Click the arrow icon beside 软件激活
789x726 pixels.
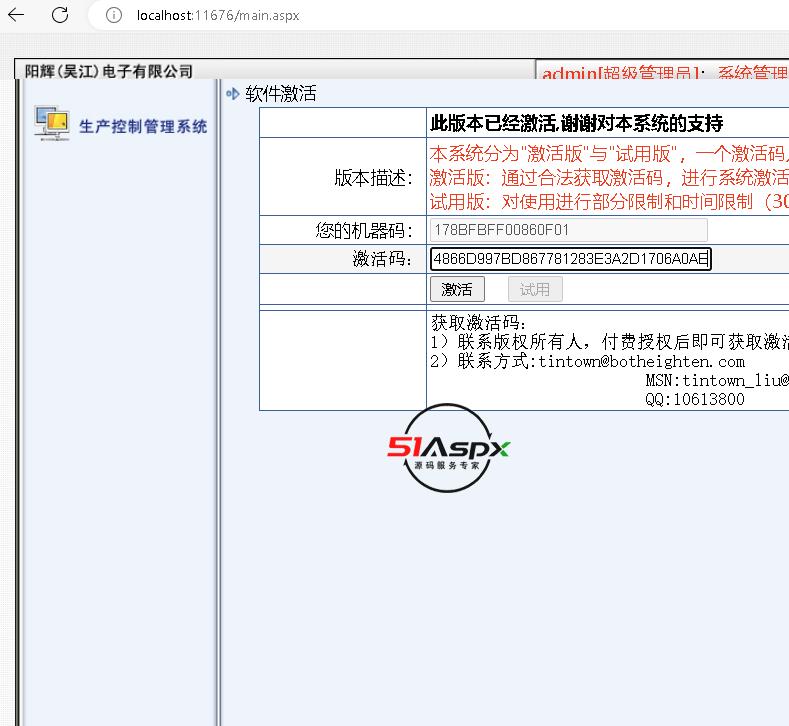(x=232, y=94)
